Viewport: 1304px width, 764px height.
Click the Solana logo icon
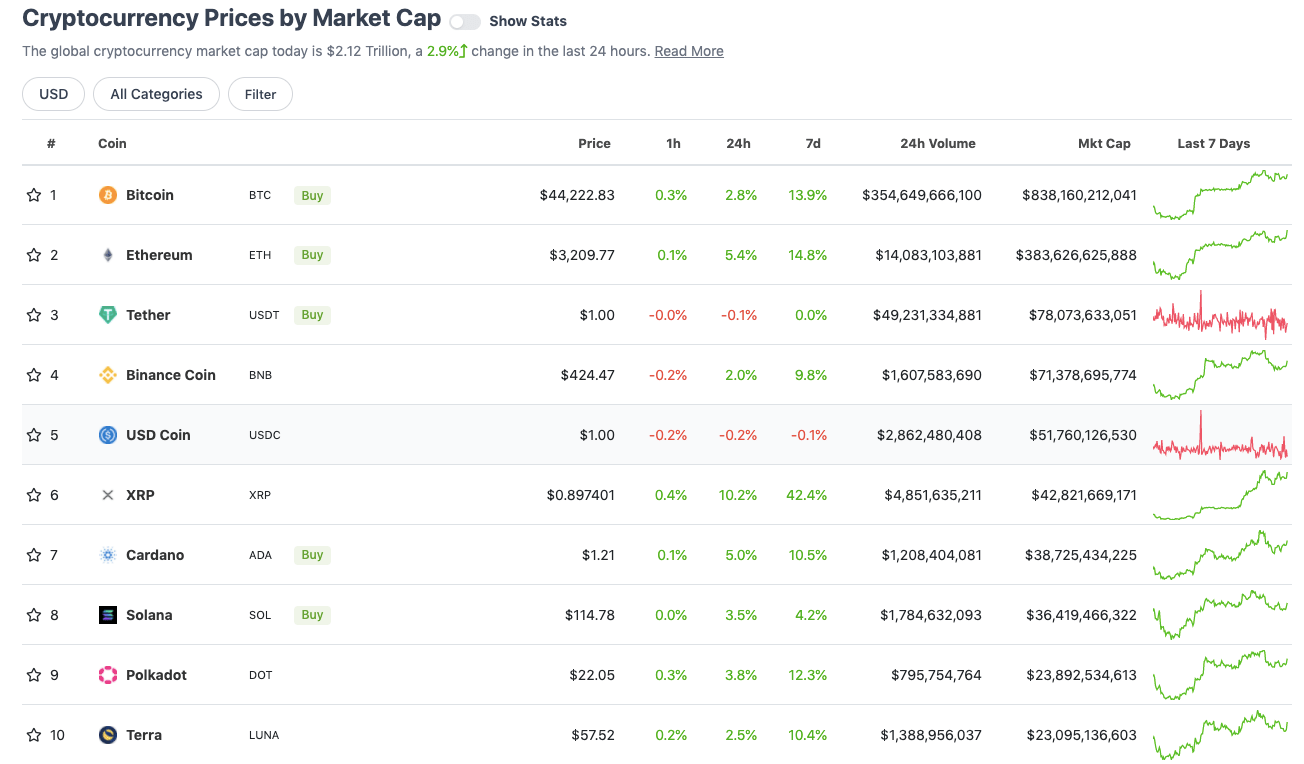click(x=108, y=615)
